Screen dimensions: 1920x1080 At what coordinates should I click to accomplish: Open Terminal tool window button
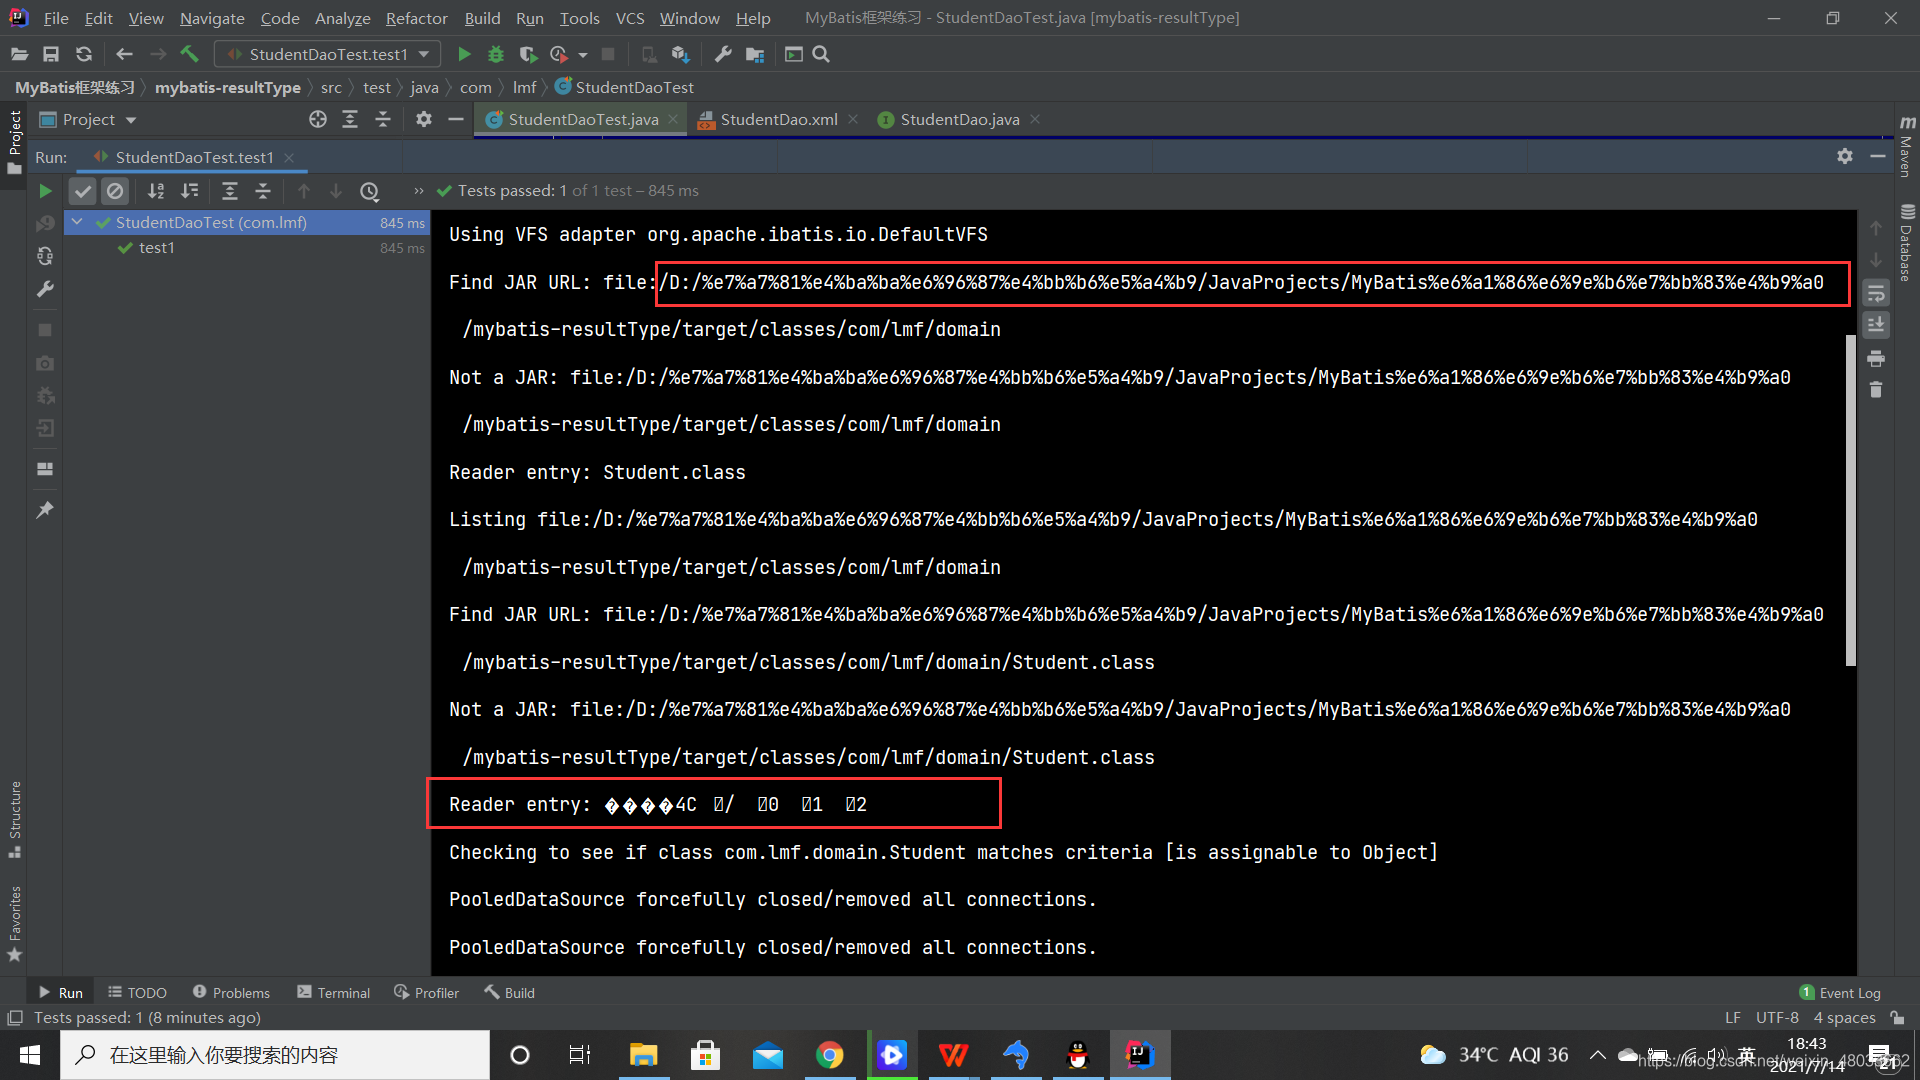coord(334,992)
